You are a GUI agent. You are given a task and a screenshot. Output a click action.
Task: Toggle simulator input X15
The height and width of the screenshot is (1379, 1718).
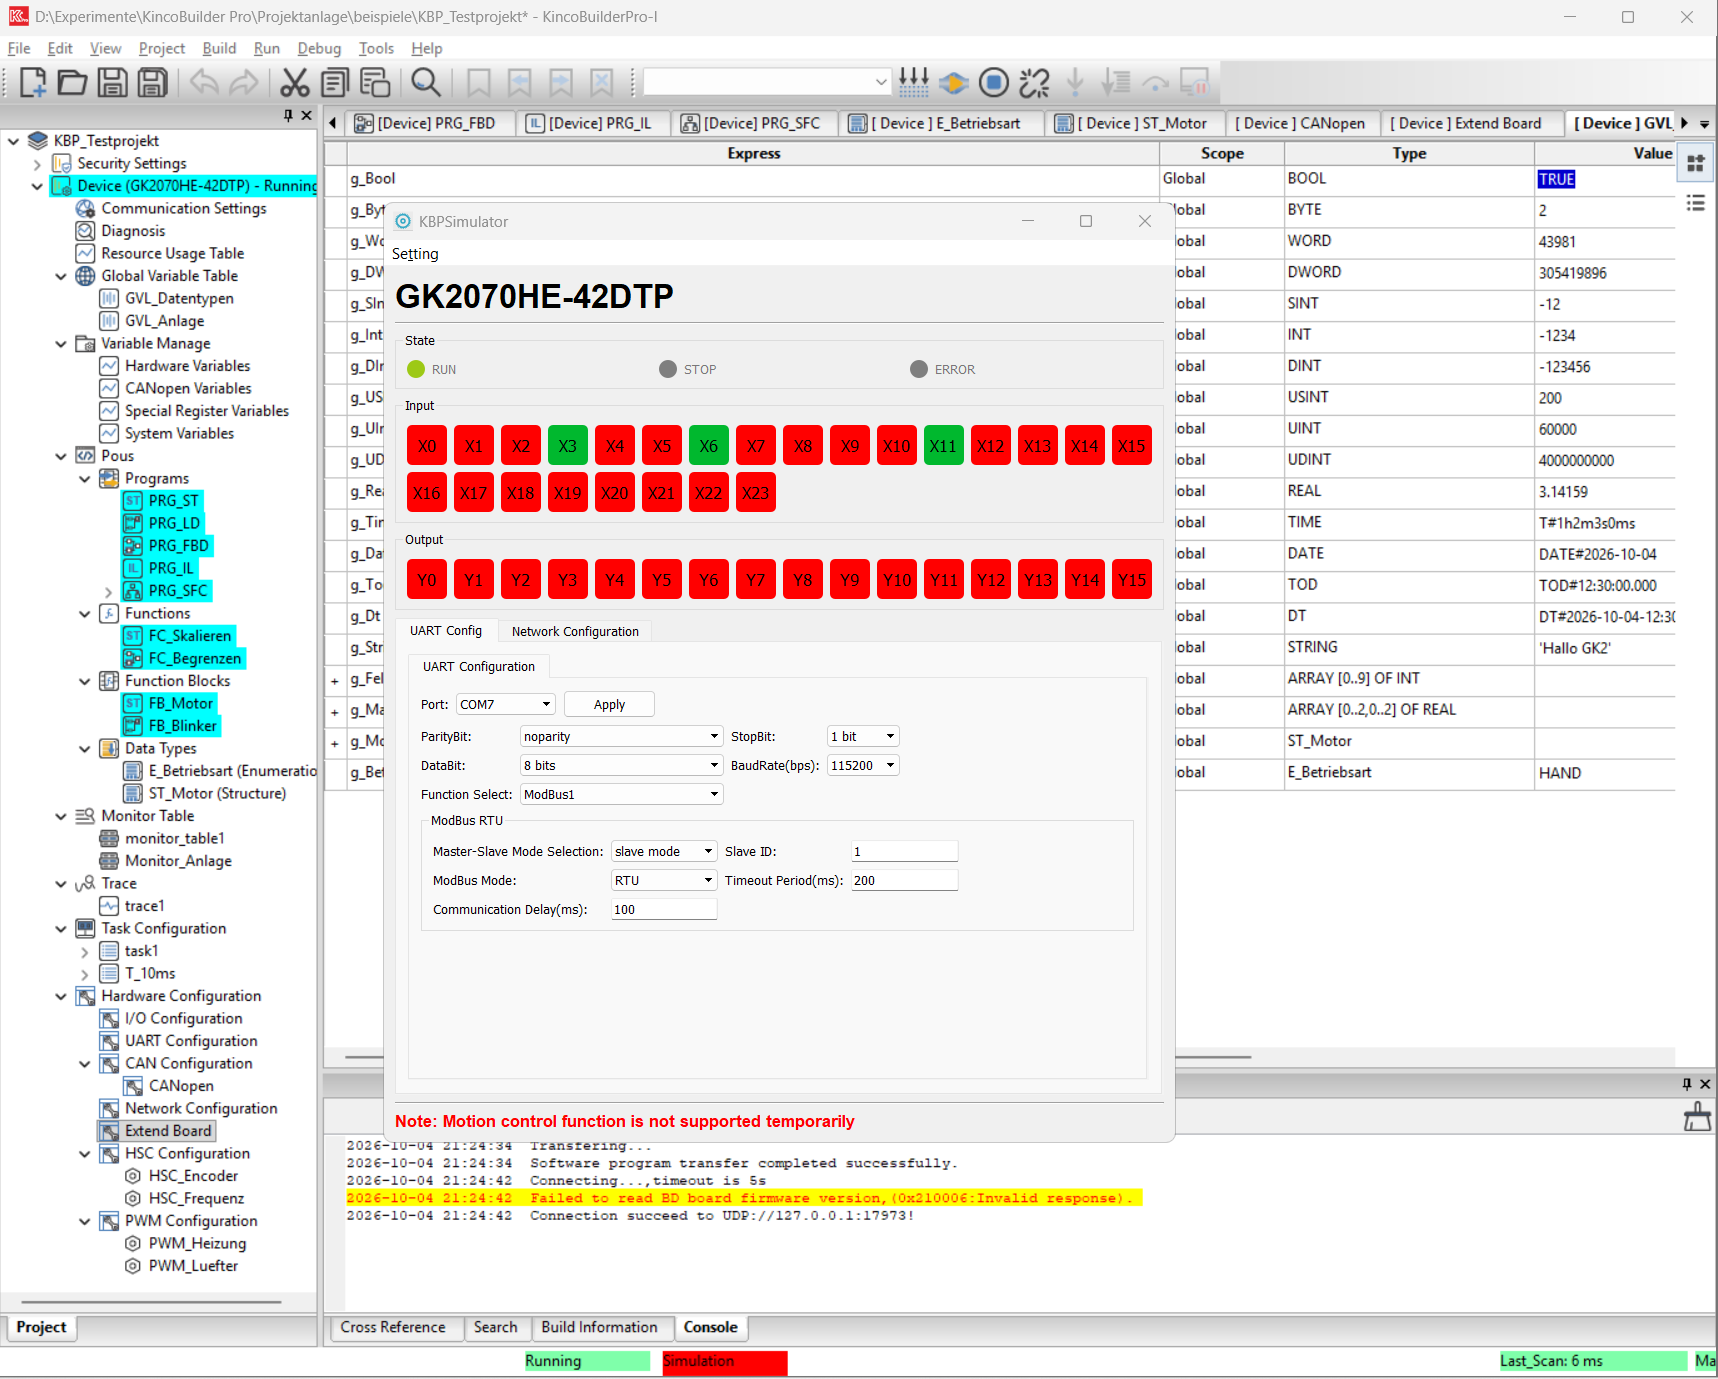click(x=1132, y=446)
